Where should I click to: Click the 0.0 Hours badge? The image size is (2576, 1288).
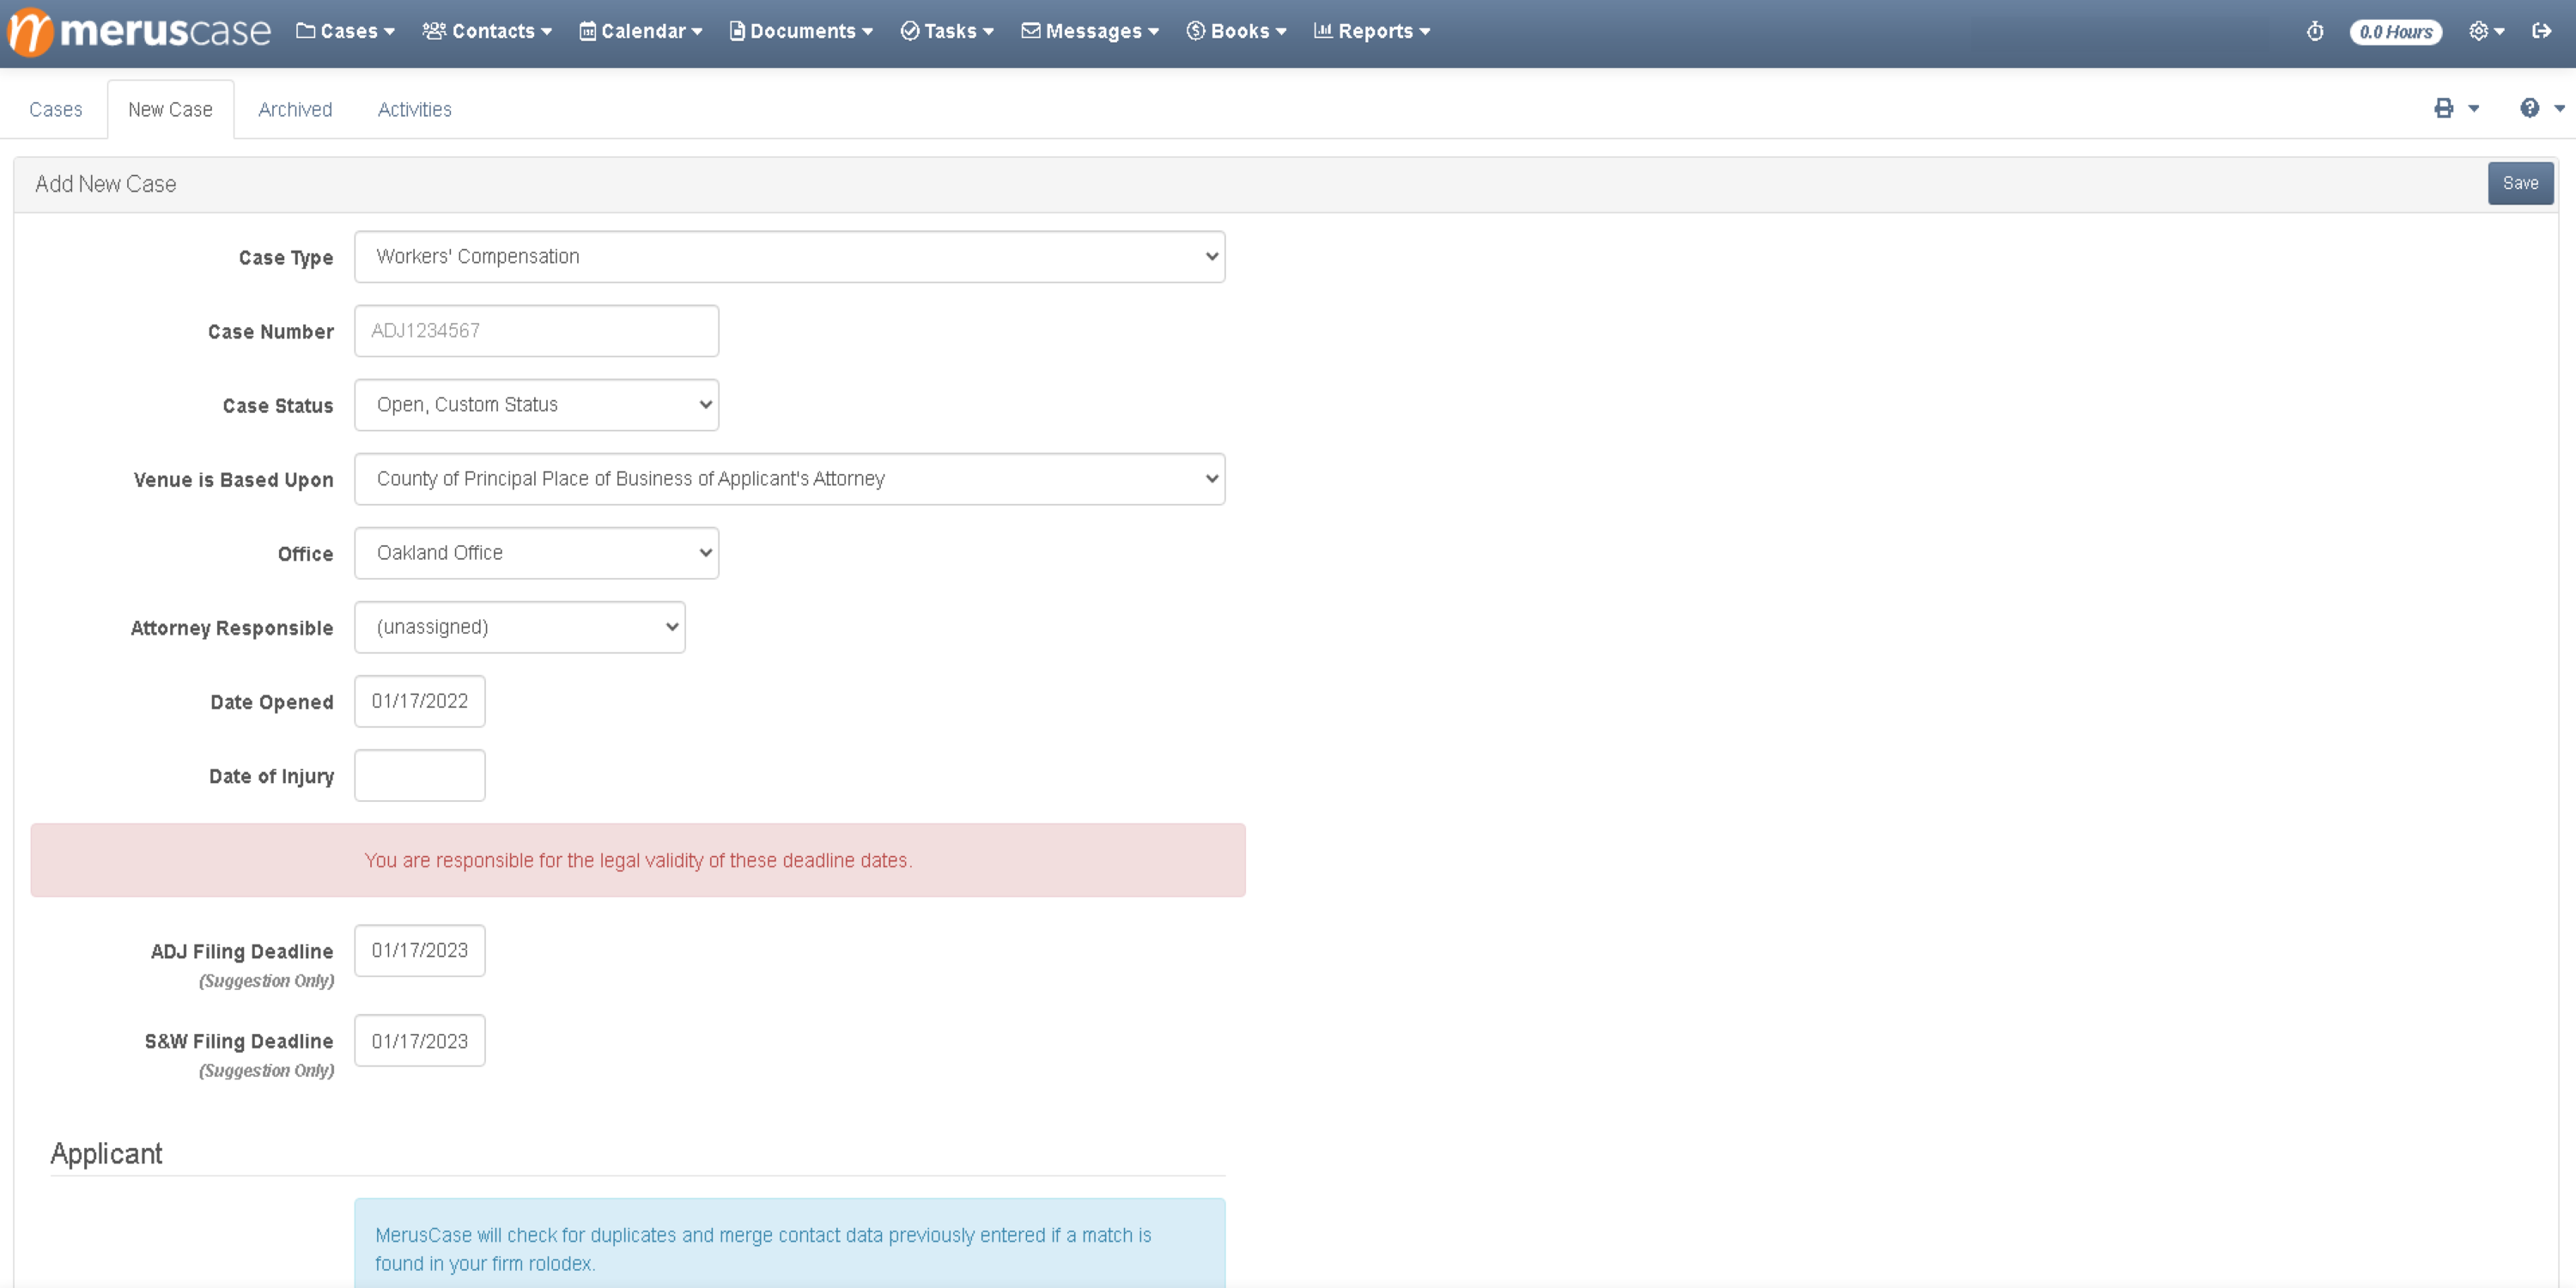[2396, 32]
